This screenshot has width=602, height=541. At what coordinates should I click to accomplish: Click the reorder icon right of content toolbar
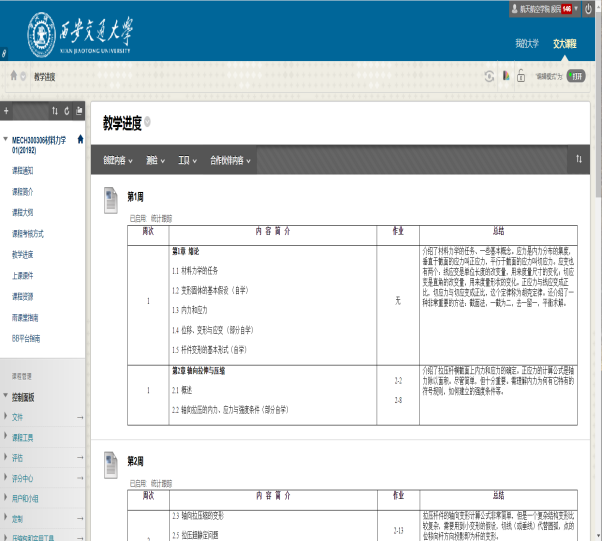tap(578, 159)
